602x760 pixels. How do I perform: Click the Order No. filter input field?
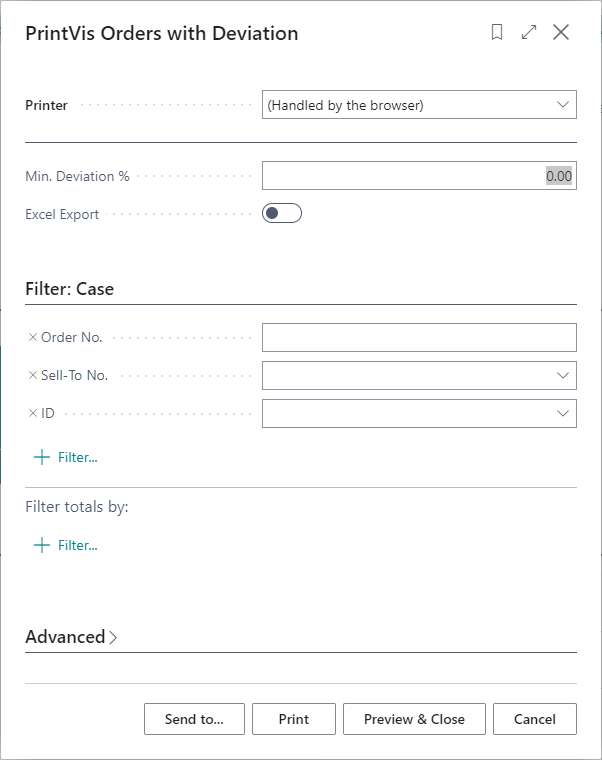click(x=419, y=338)
